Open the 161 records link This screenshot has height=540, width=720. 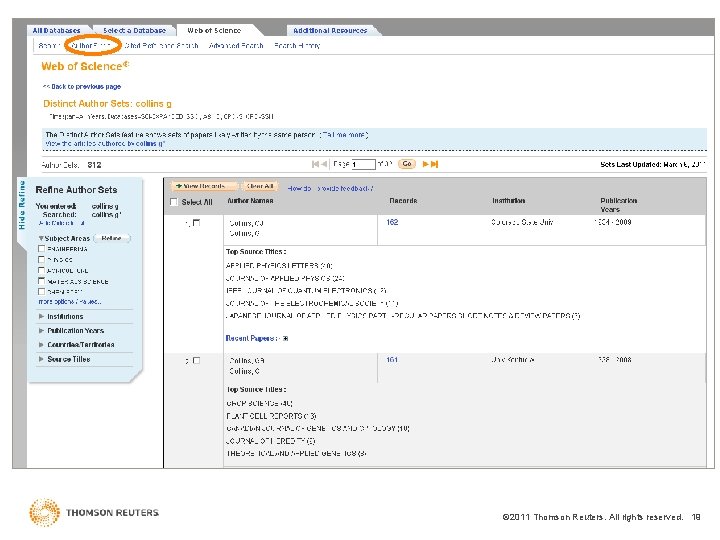pyautogui.click(x=392, y=360)
